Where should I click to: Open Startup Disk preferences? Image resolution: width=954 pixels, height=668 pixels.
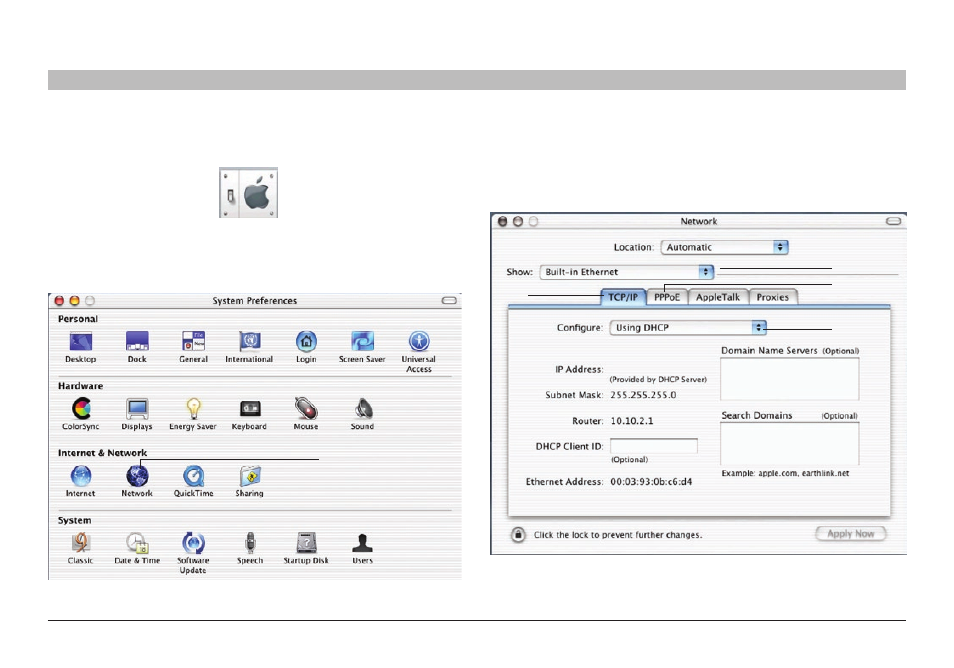click(x=306, y=543)
